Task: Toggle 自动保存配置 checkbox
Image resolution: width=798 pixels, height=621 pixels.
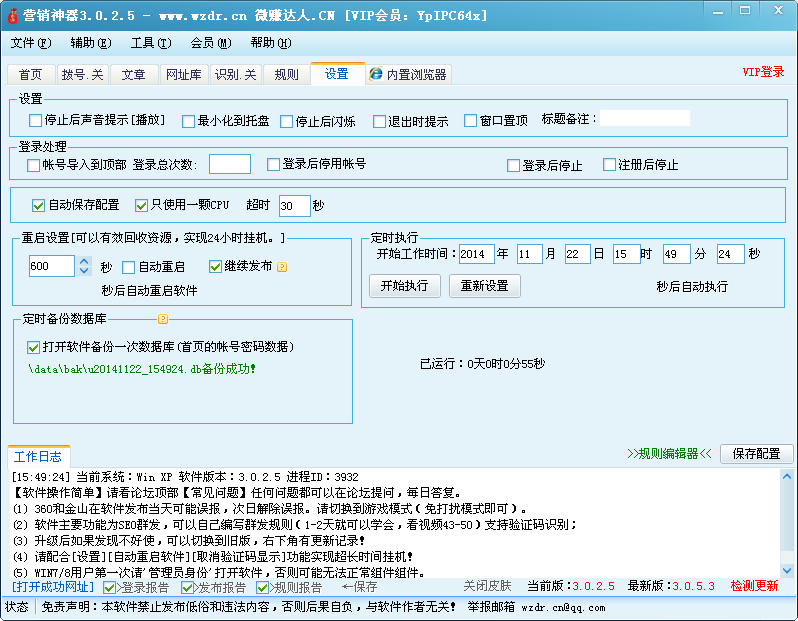Action: (x=39, y=205)
